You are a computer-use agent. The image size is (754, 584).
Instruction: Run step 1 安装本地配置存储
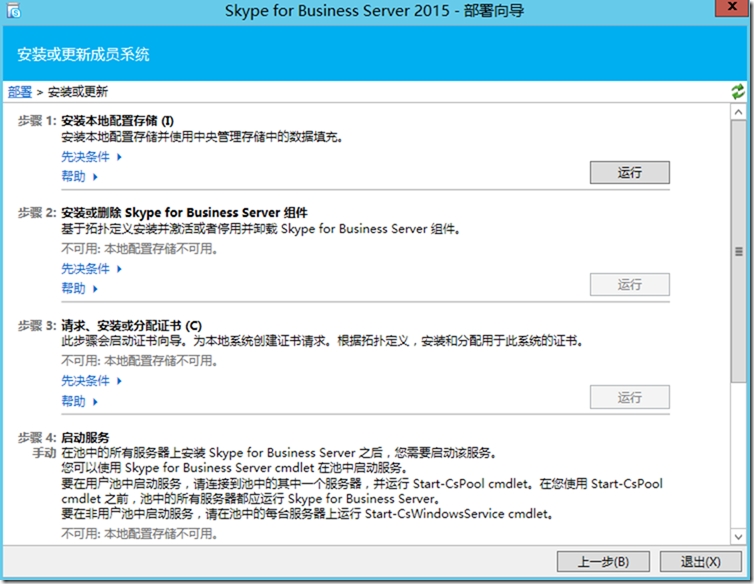point(629,172)
